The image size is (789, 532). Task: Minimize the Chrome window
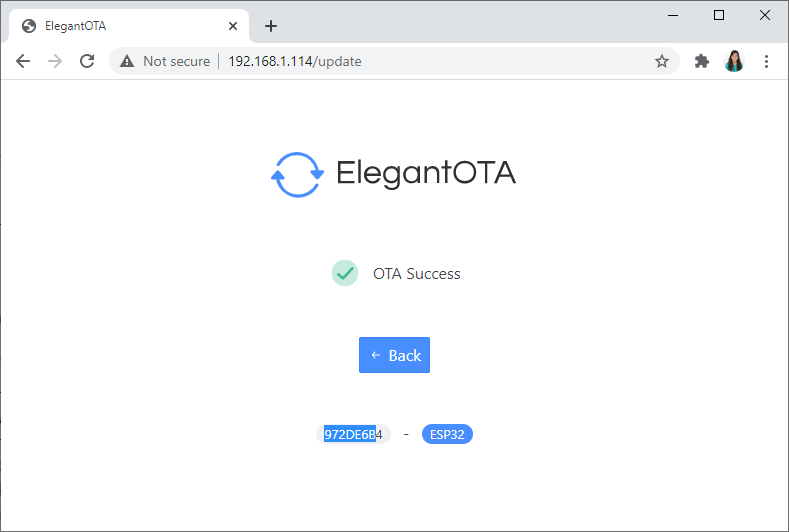(673, 15)
